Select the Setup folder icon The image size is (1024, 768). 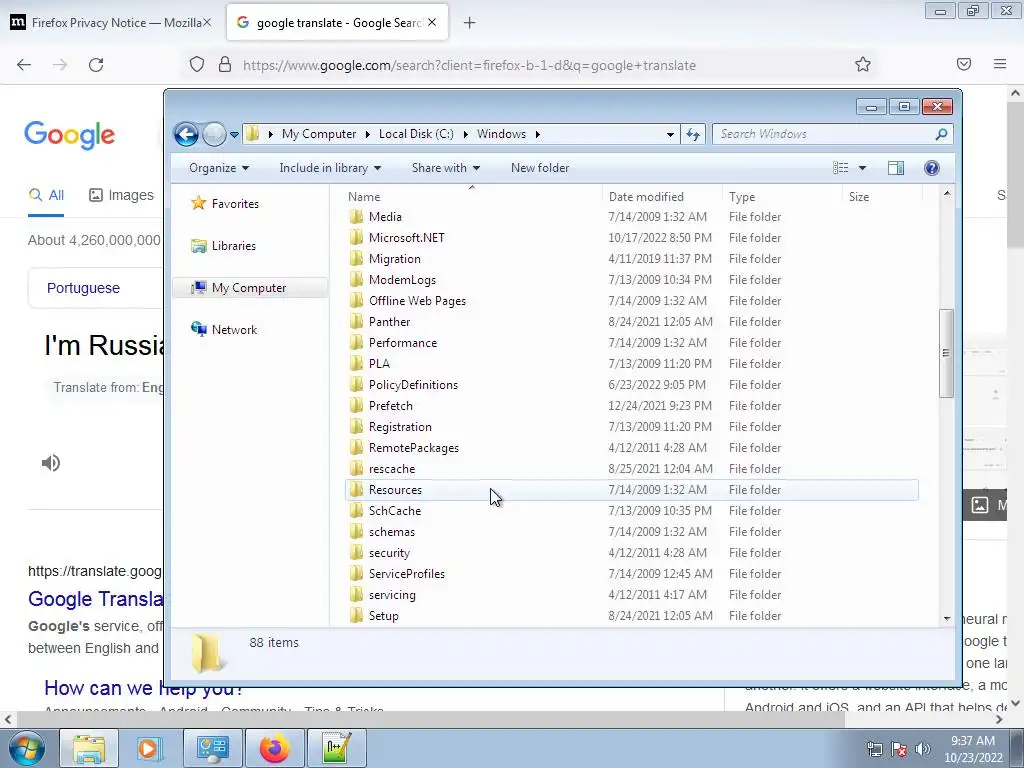(356, 616)
